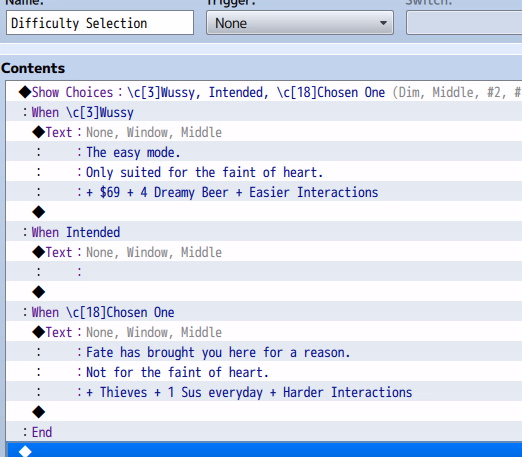Select the Show Choices command line
522x457 pixels.
(x=264, y=92)
